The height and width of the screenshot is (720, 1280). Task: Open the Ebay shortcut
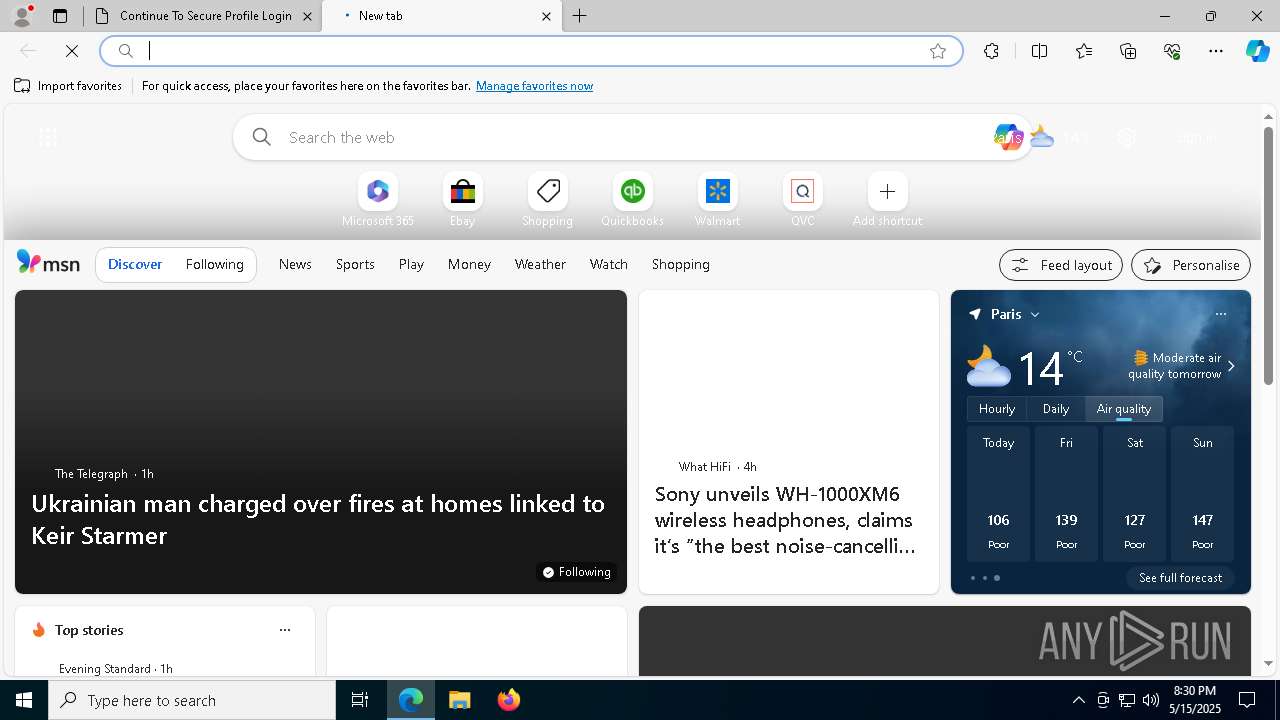coord(463,200)
